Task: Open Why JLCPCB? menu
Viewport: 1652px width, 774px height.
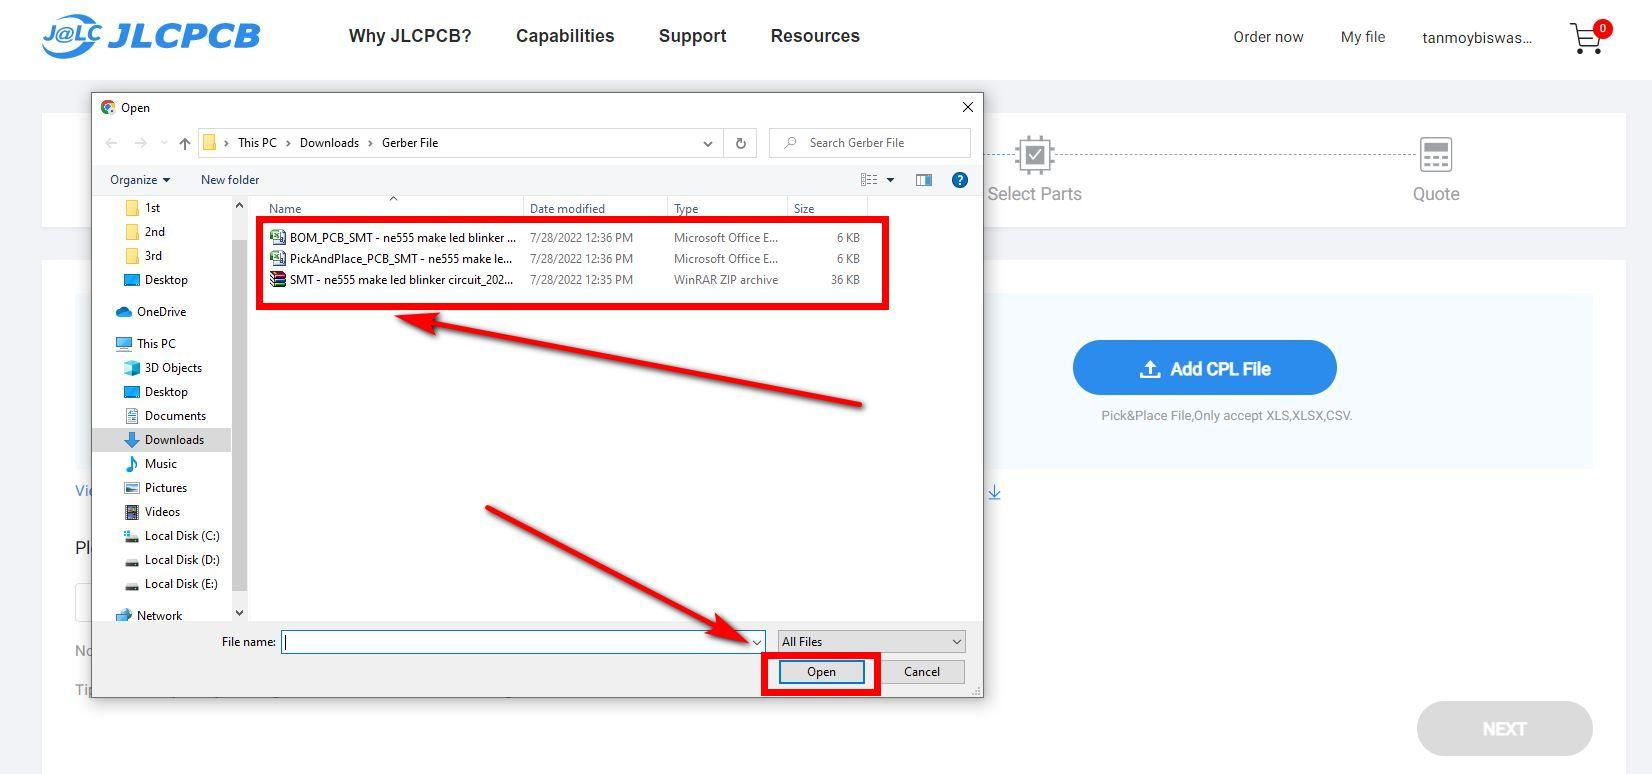Action: tap(410, 36)
